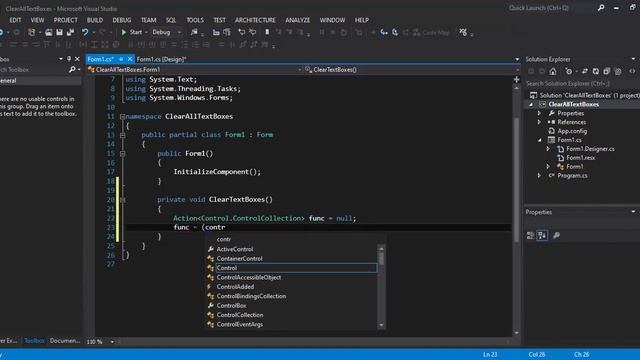This screenshot has height=360, width=640.
Task: Open the EDIT menu
Action: (15, 20)
